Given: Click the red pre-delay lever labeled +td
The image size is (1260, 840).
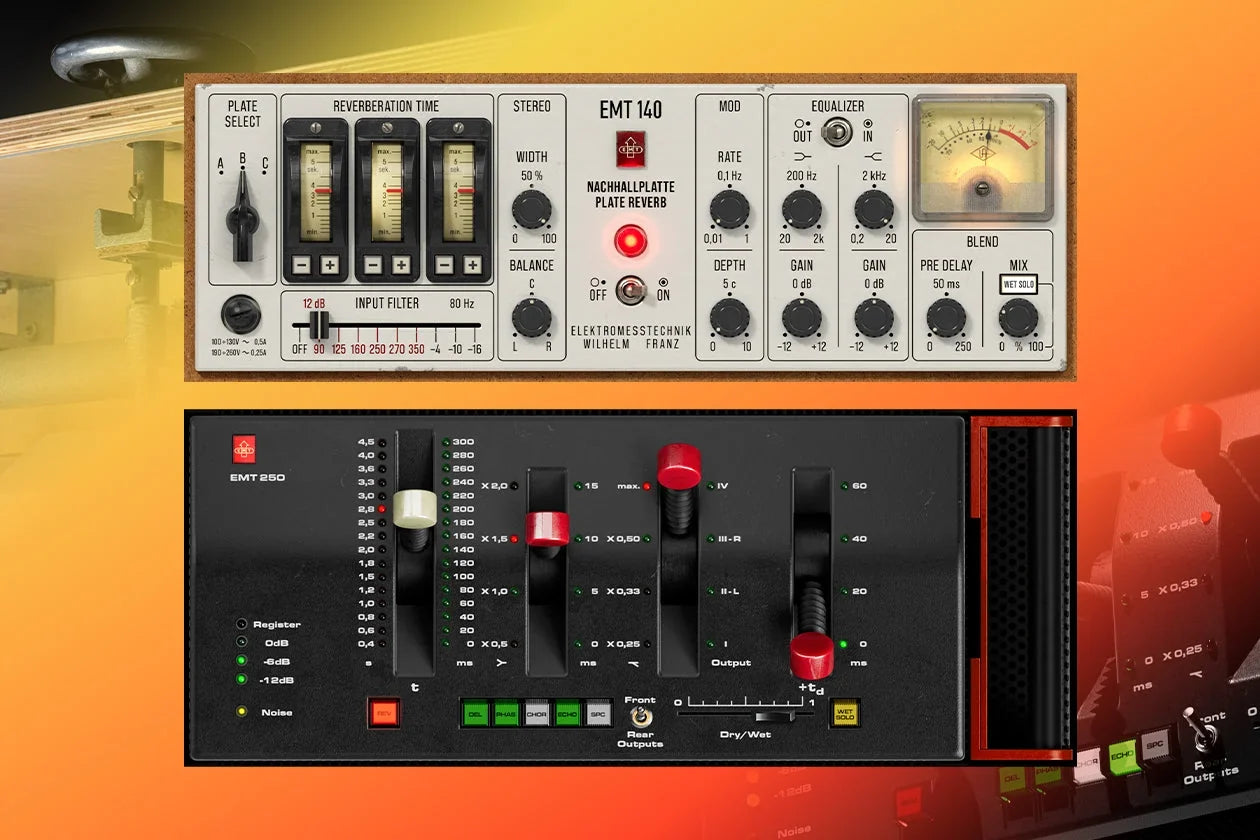Looking at the screenshot, I should [x=812, y=655].
